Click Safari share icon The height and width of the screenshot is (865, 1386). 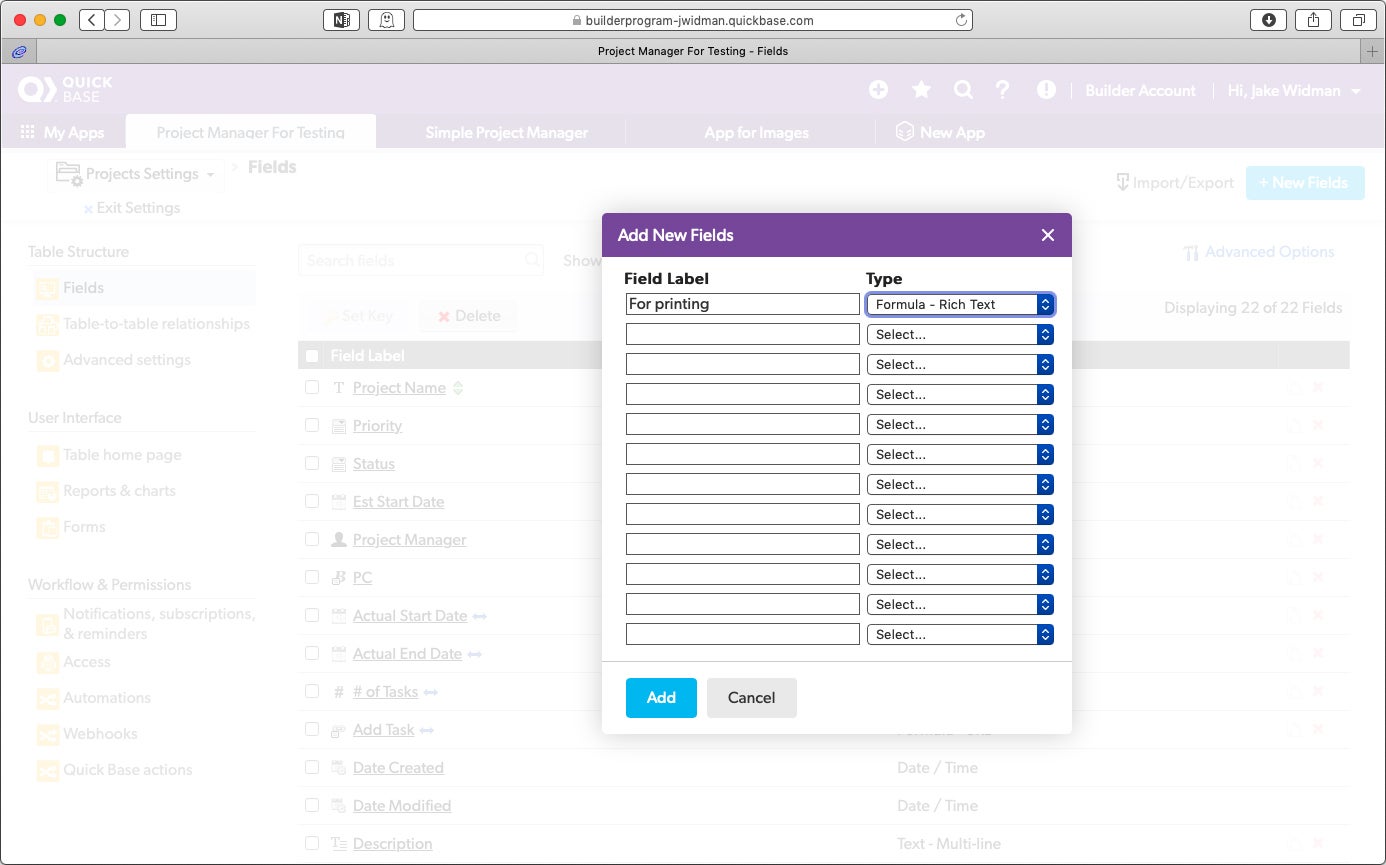[1313, 19]
